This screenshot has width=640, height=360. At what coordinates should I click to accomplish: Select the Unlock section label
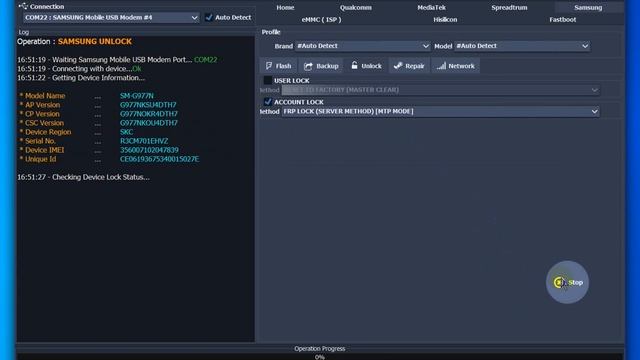371,66
